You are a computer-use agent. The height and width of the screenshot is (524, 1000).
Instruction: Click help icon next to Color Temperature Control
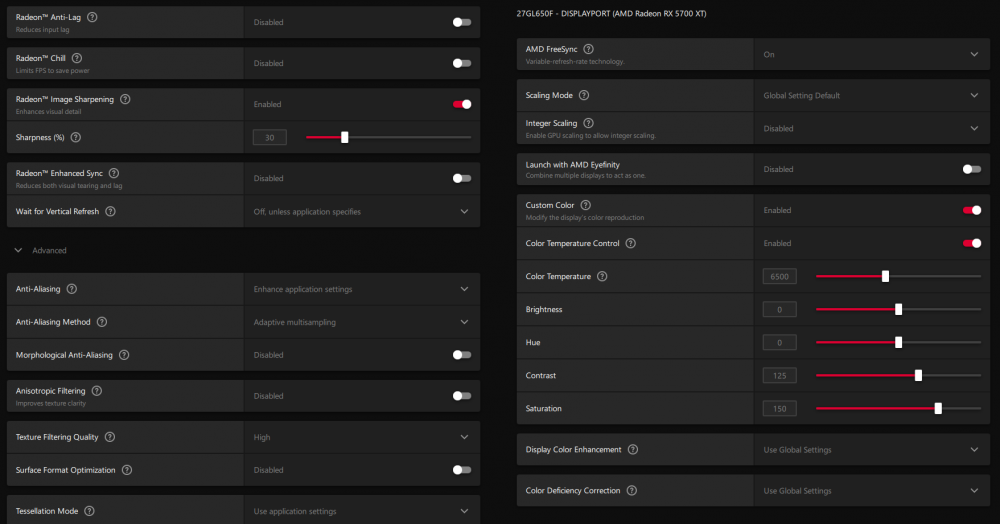[x=630, y=243]
